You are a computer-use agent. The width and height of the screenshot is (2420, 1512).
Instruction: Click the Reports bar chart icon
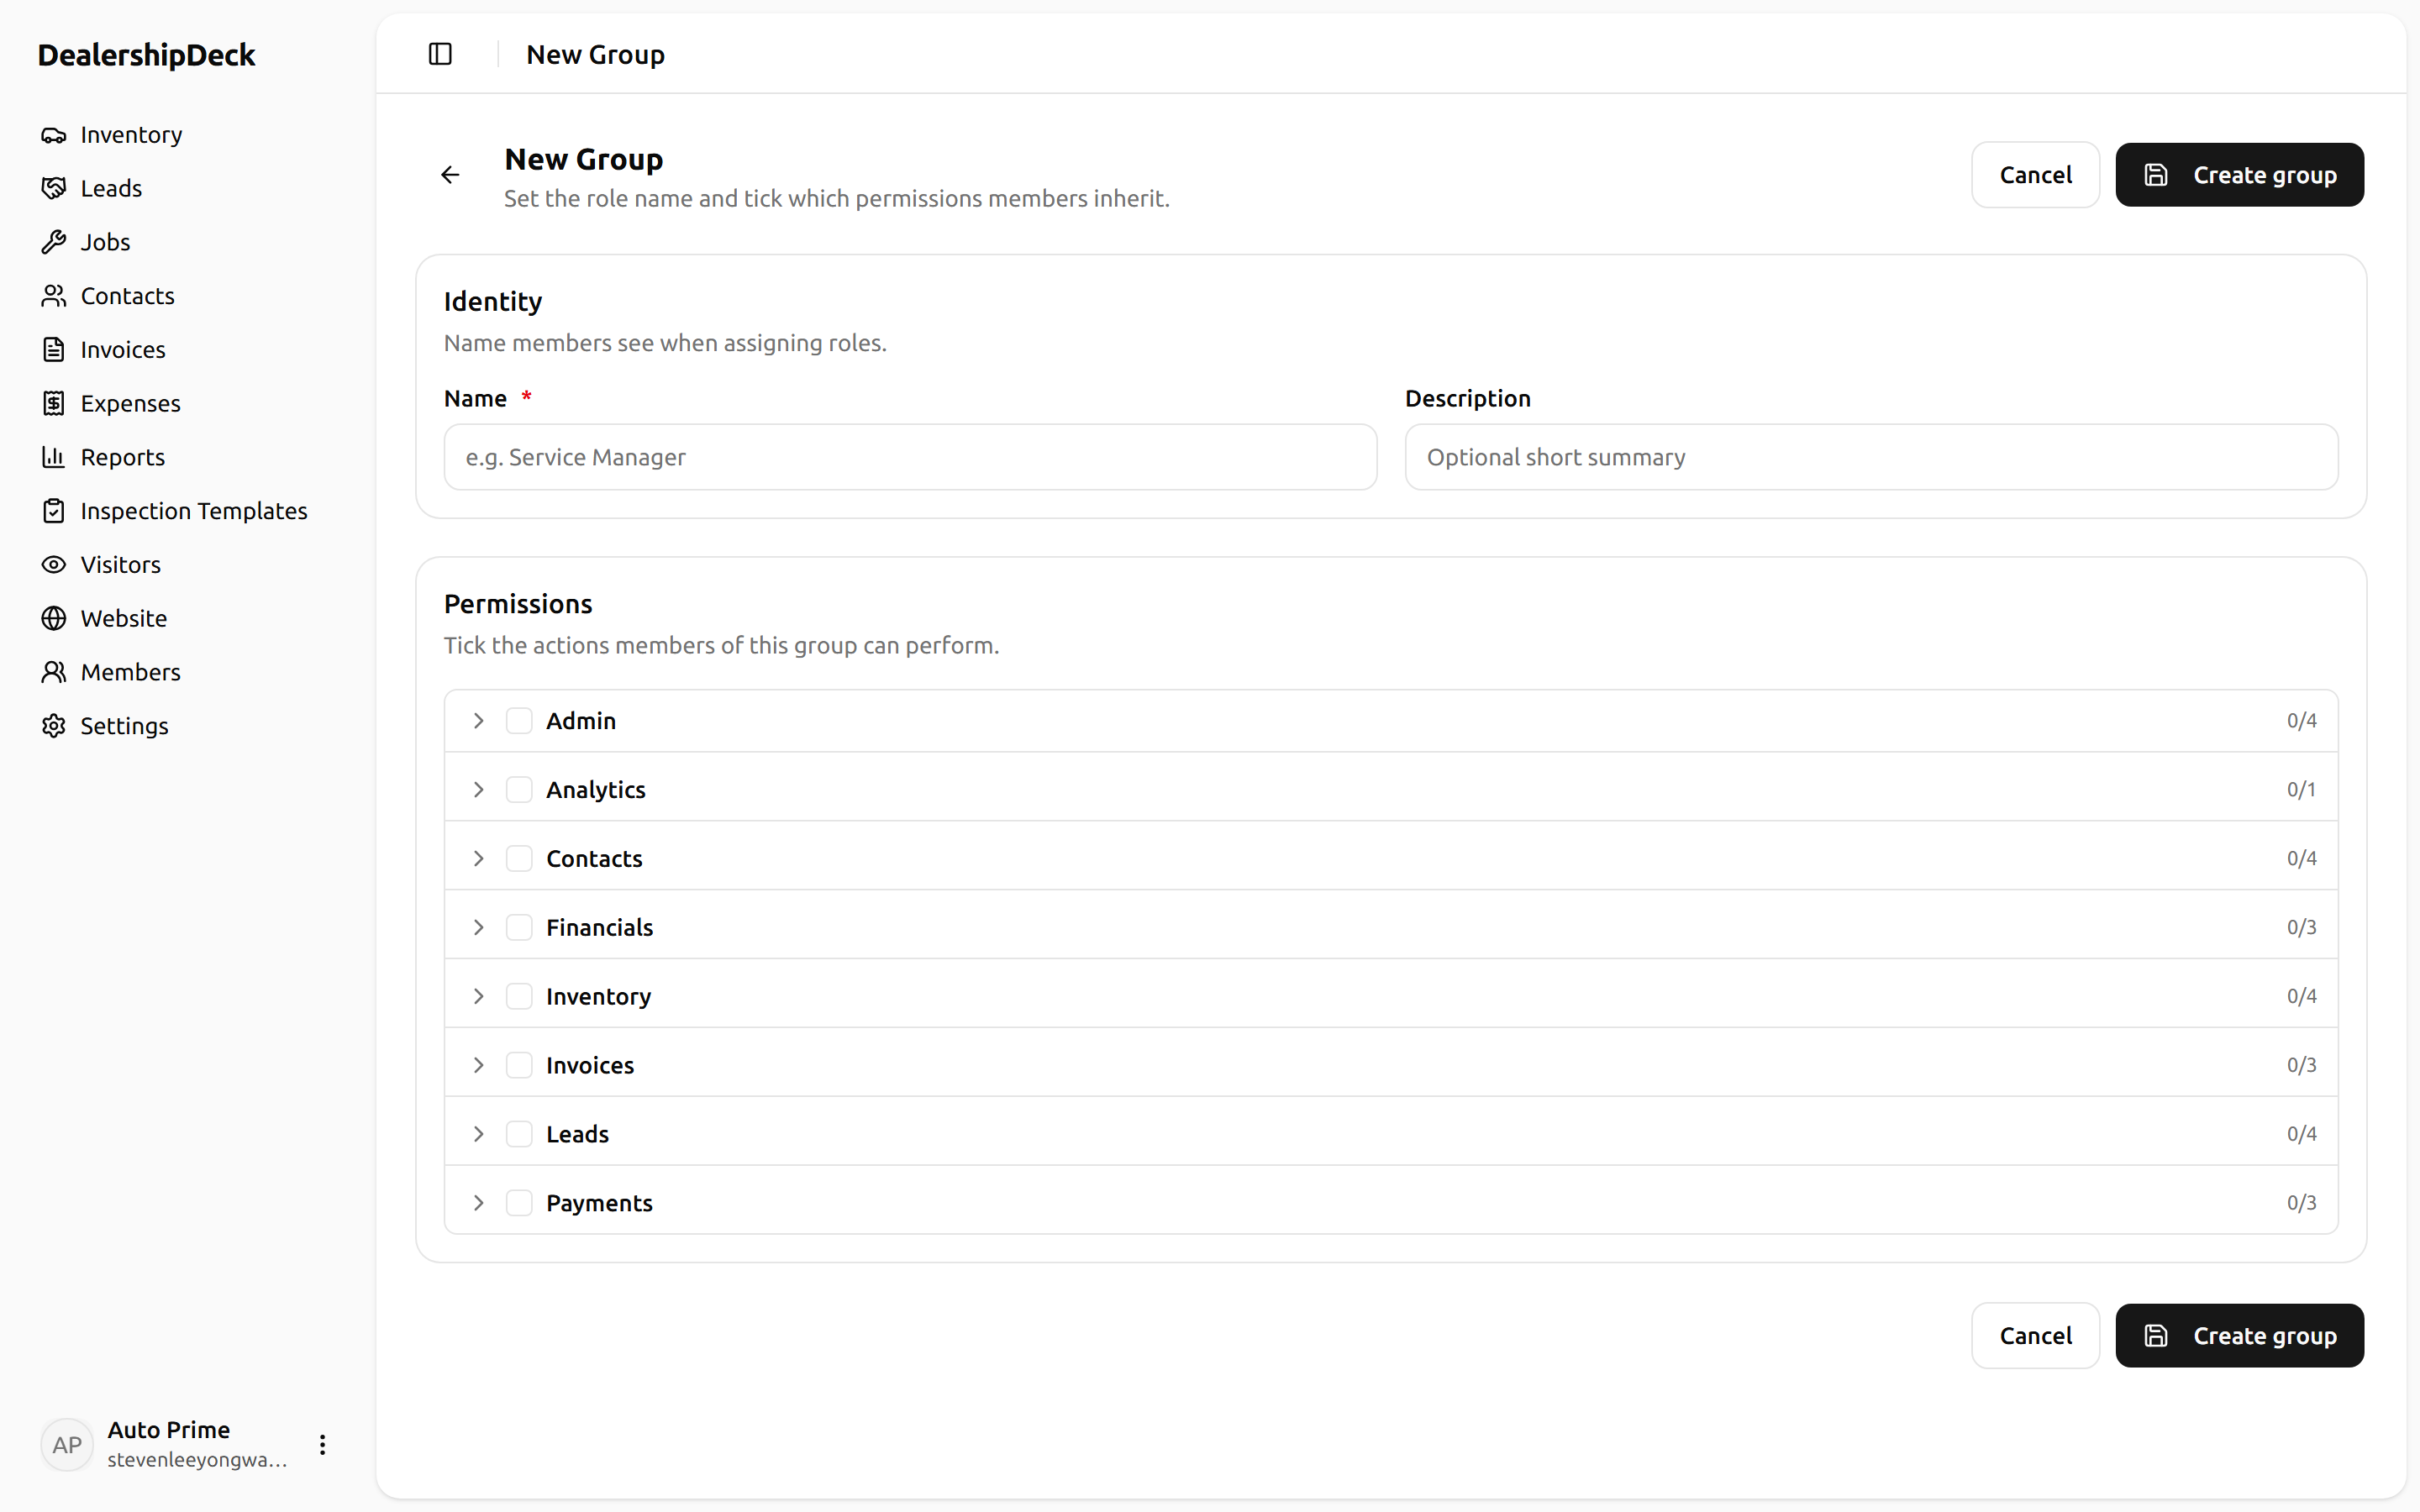(x=54, y=457)
